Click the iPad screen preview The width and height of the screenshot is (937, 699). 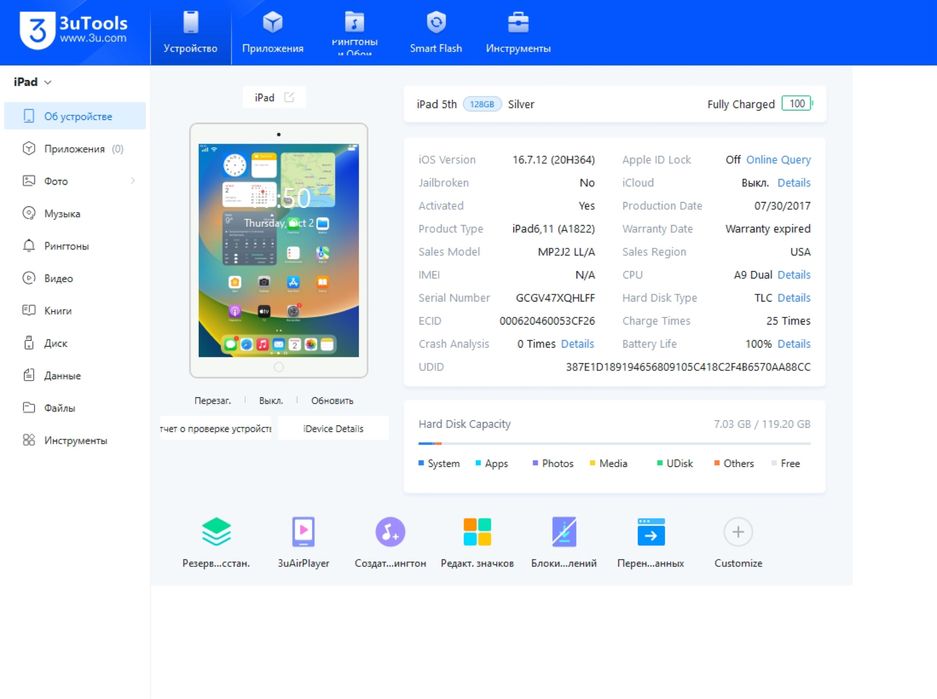(x=278, y=250)
